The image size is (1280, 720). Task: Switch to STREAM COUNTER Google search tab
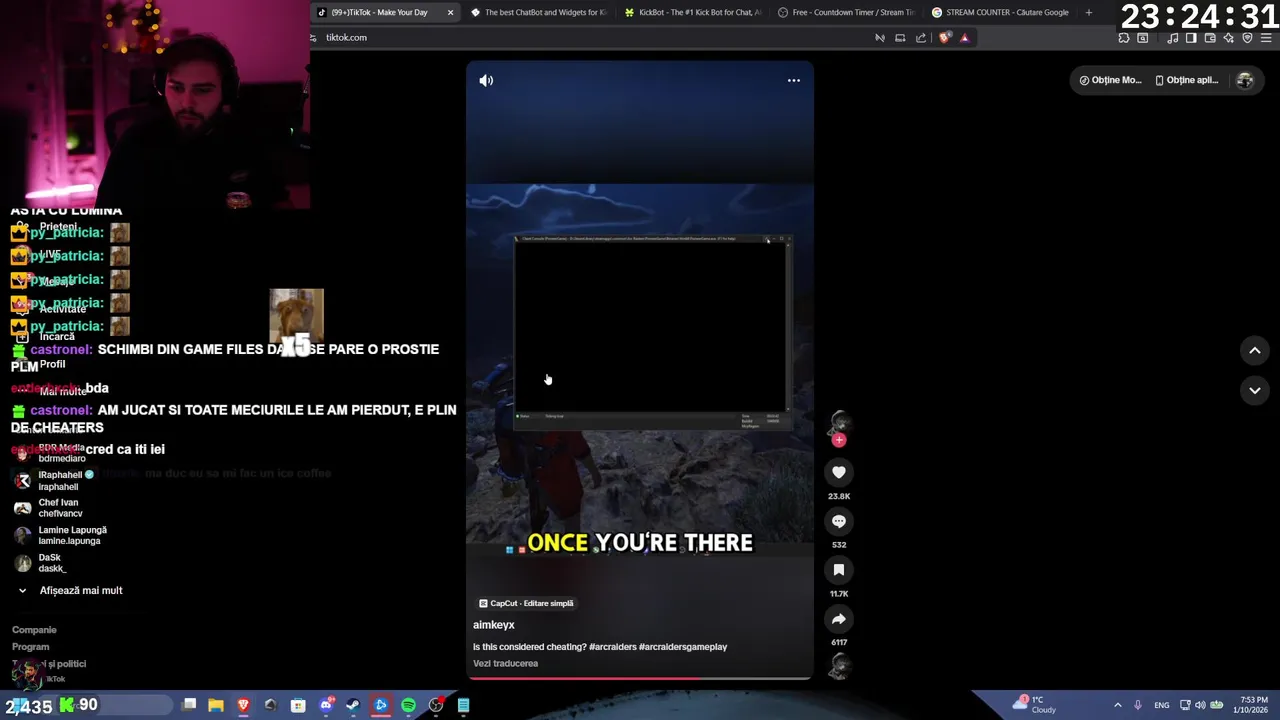pos(1000,13)
